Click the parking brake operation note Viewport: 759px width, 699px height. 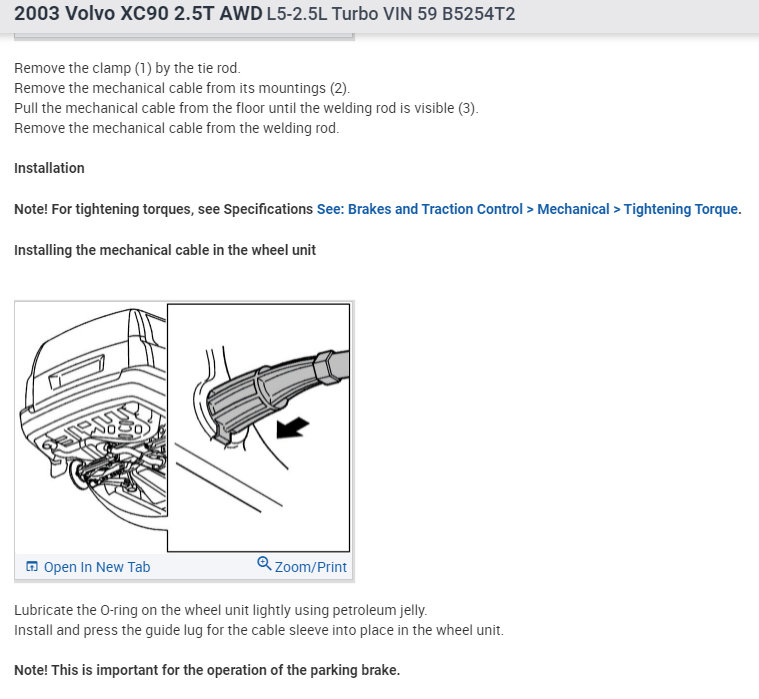207,670
